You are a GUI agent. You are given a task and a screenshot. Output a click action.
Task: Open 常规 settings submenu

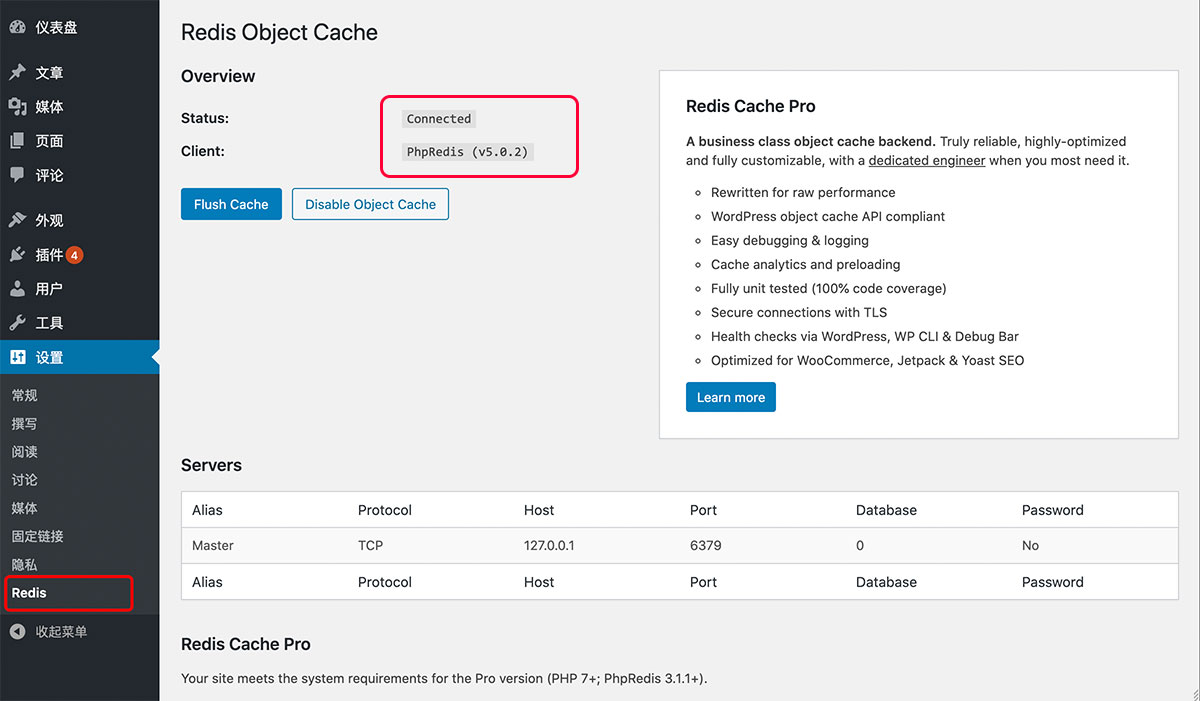(25, 396)
